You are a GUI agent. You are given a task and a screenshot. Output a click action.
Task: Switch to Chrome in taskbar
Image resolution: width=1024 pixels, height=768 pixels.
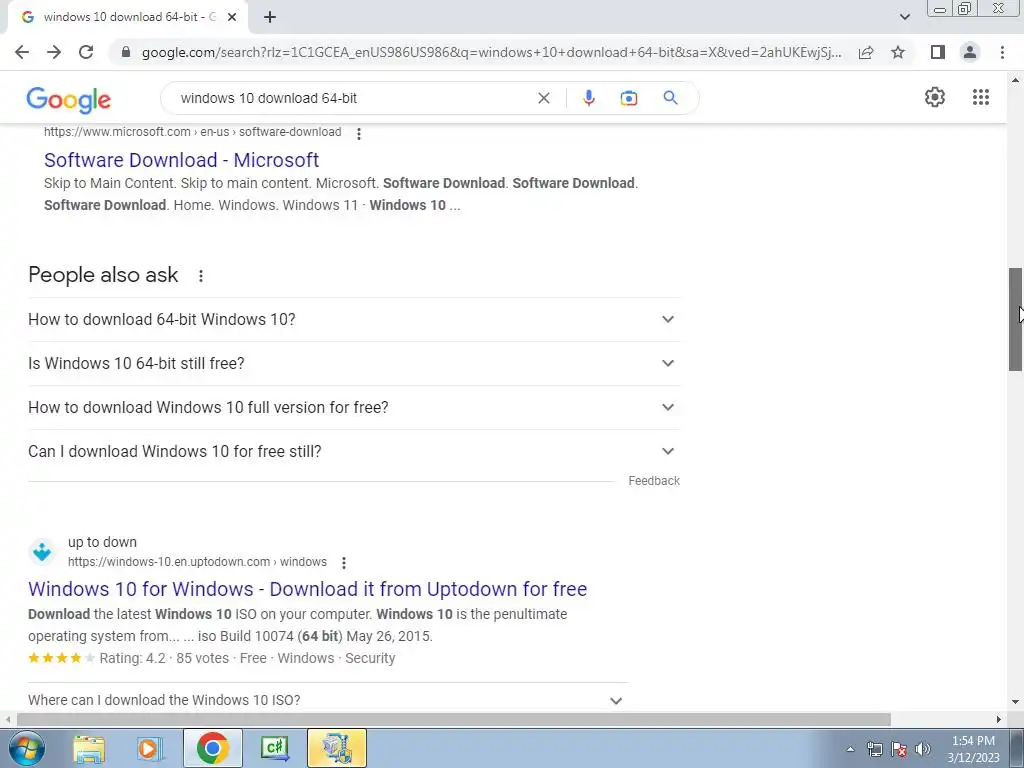tap(212, 748)
